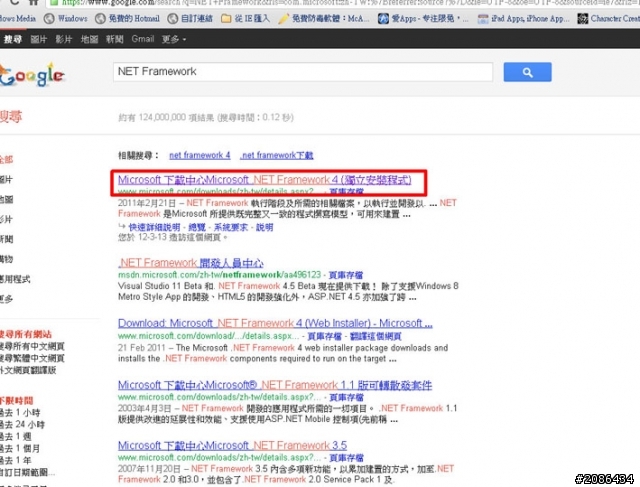Image resolution: width=640 pixels, height=487 pixels.
Task: Open 自訂日期範圍 time filter option
Action: pyautogui.click(x=27, y=472)
